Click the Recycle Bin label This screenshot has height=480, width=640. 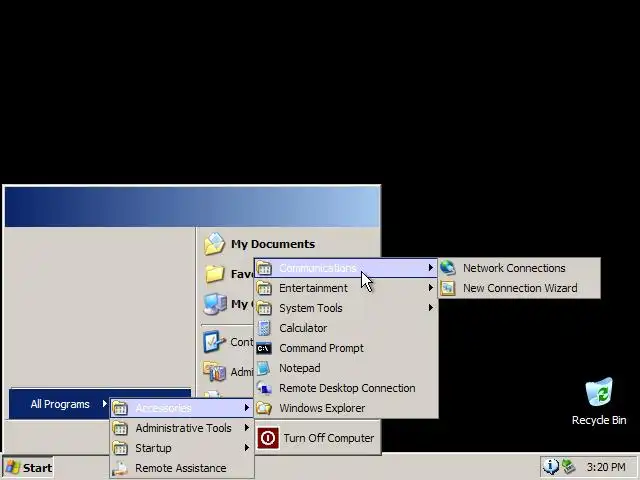point(599,420)
